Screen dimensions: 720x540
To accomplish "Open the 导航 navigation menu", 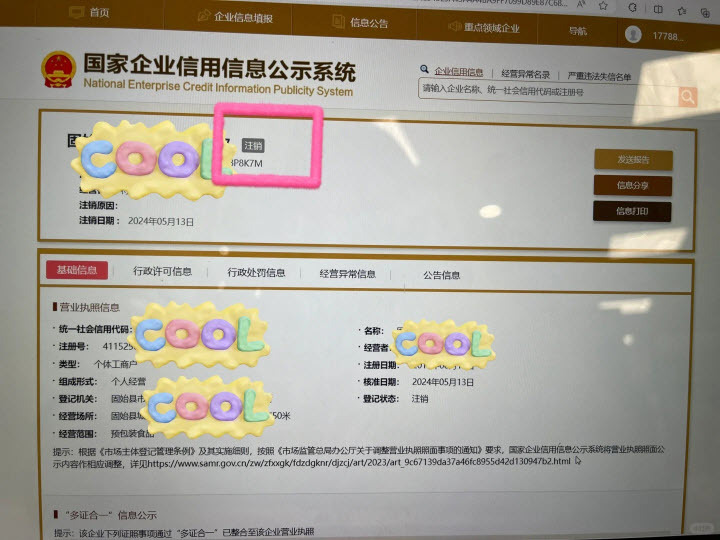I will pos(578,30).
